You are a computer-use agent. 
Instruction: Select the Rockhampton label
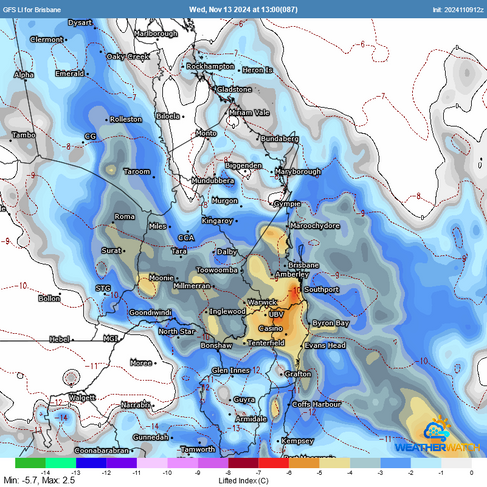210,66
